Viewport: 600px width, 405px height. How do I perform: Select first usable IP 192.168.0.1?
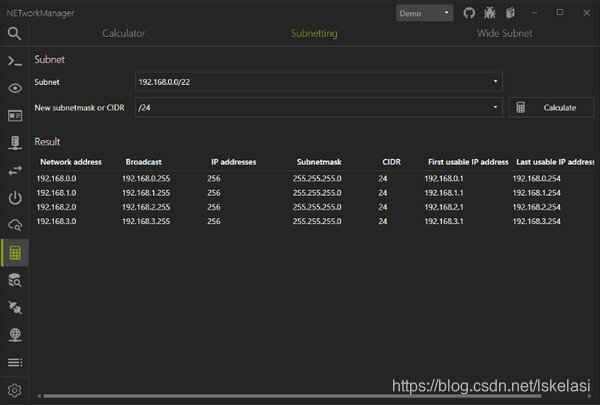[444, 178]
